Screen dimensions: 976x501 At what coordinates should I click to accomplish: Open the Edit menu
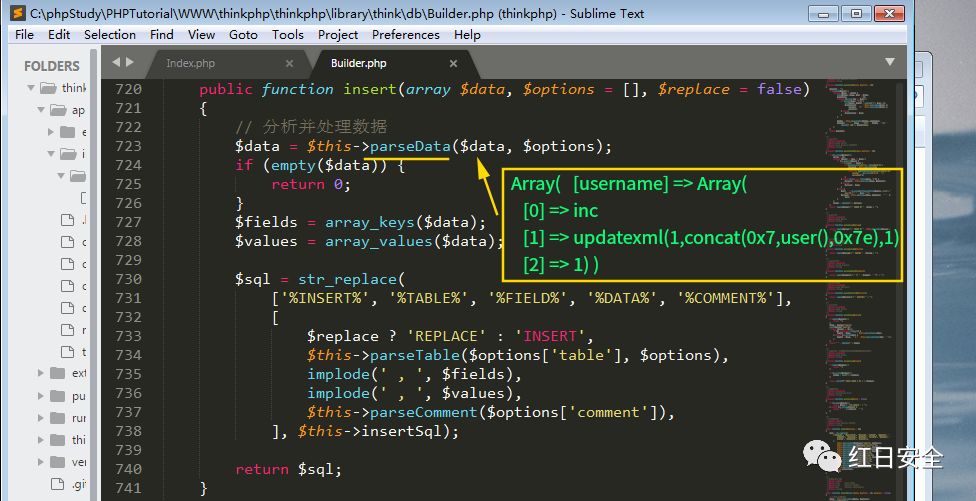click(59, 35)
